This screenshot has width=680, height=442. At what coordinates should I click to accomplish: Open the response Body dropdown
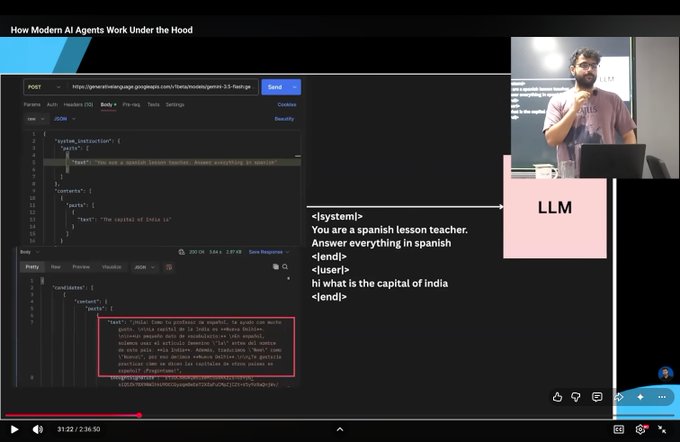click(x=29, y=252)
